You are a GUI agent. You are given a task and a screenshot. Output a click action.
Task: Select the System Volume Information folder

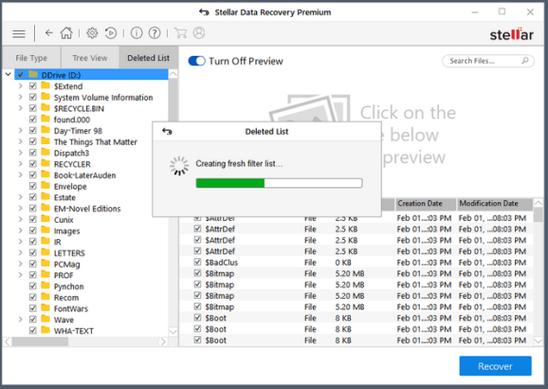click(x=103, y=98)
